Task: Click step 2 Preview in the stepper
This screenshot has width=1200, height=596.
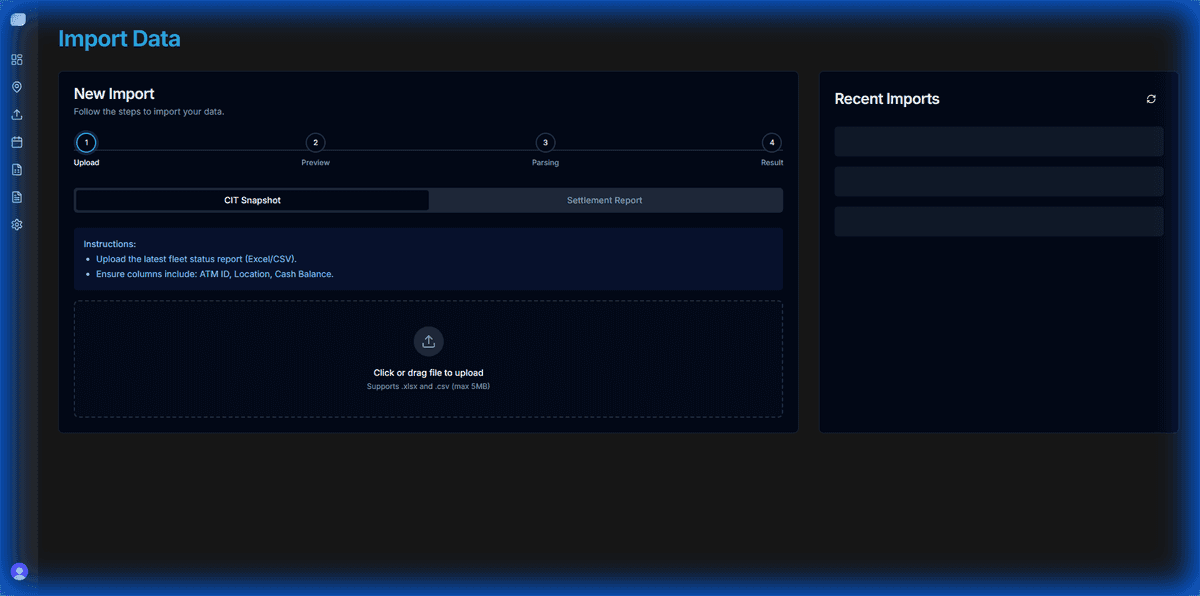Action: 315,143
